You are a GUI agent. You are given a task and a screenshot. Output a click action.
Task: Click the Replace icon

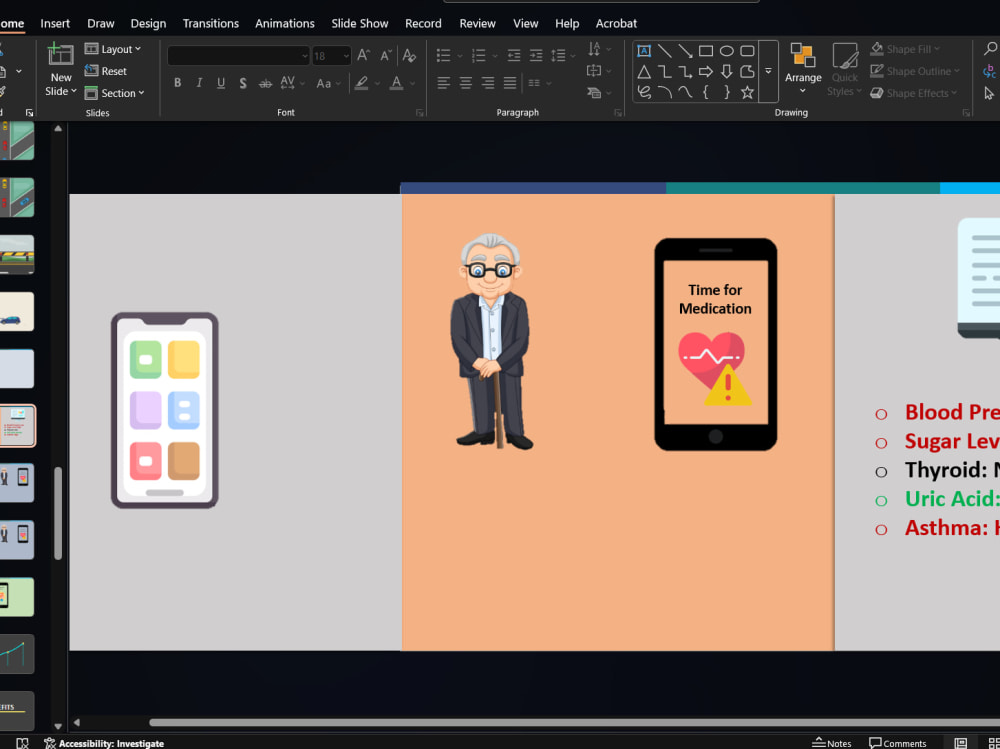pyautogui.click(x=990, y=71)
